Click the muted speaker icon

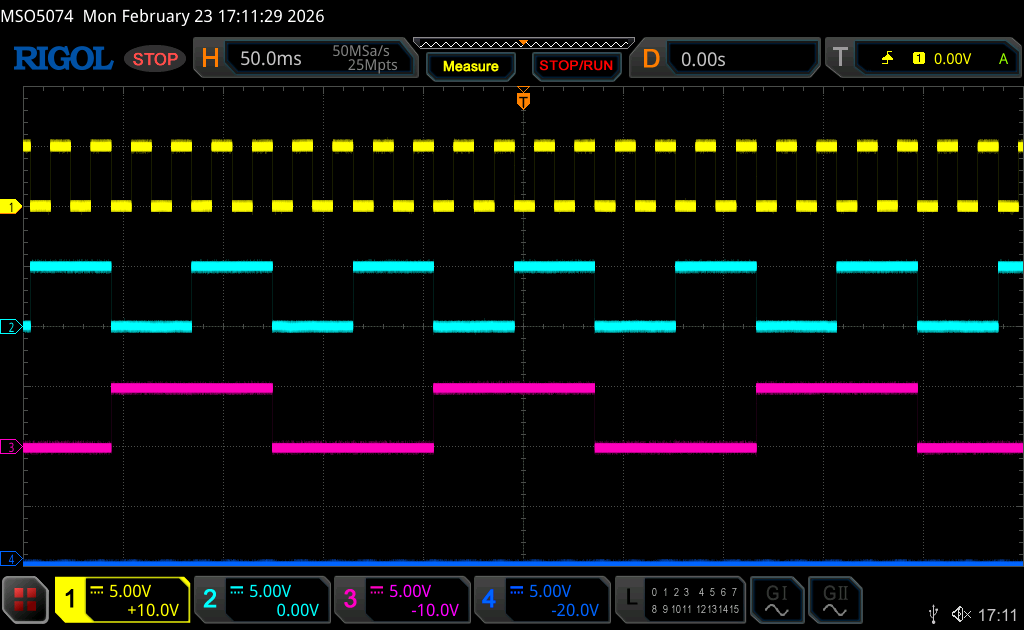pos(961,613)
